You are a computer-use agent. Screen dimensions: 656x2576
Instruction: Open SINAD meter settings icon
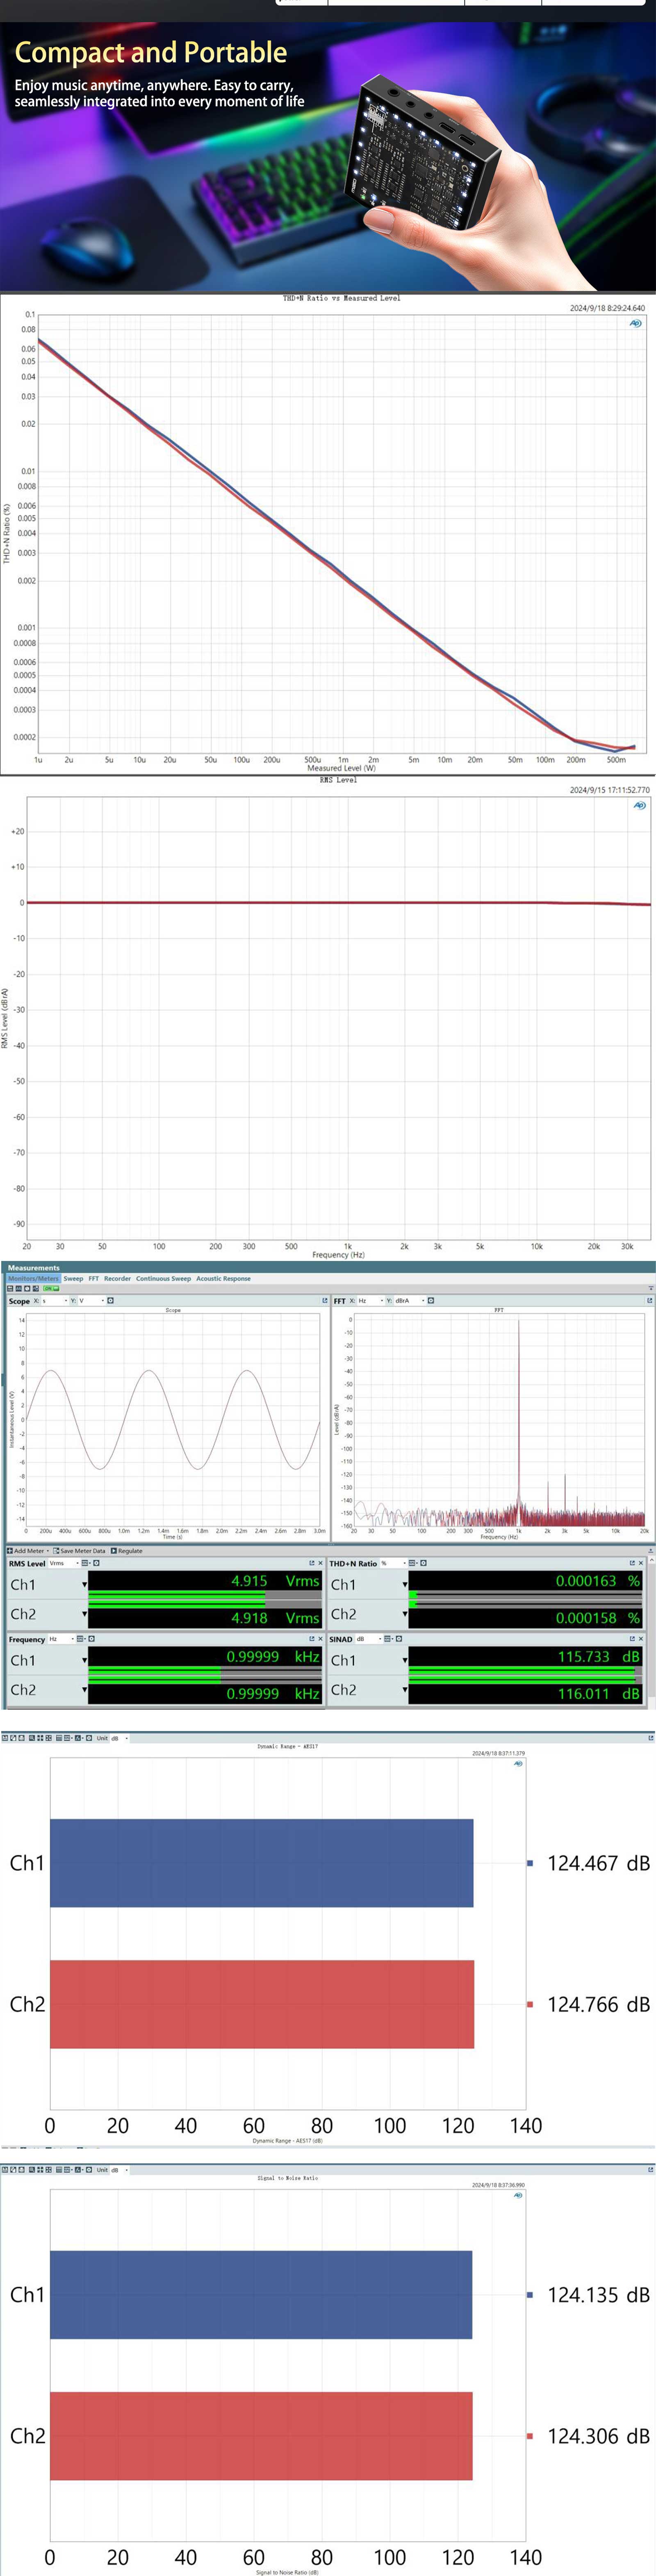pos(398,1639)
